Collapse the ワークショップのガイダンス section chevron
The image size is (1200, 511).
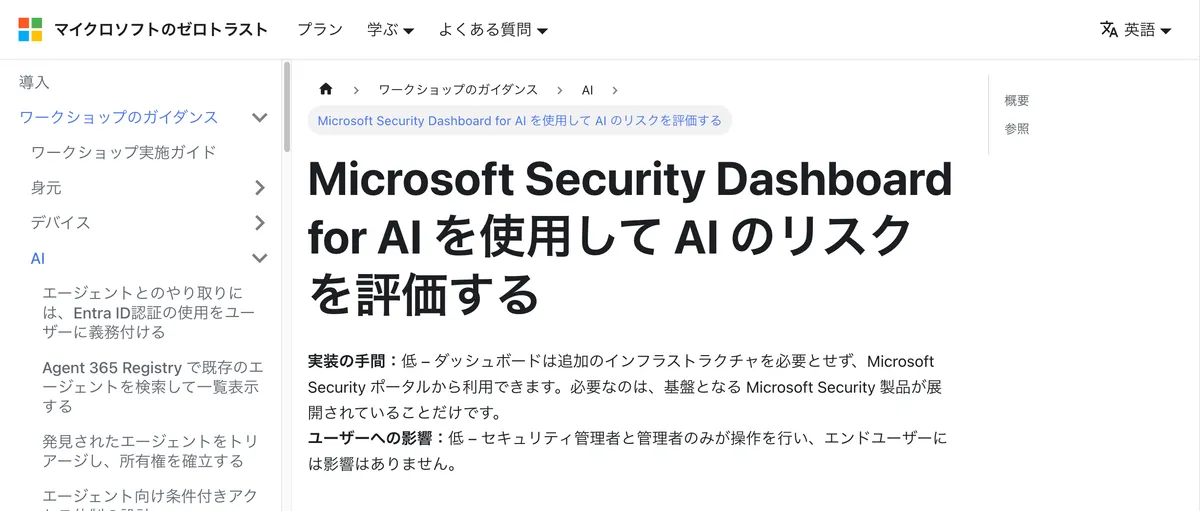259,118
